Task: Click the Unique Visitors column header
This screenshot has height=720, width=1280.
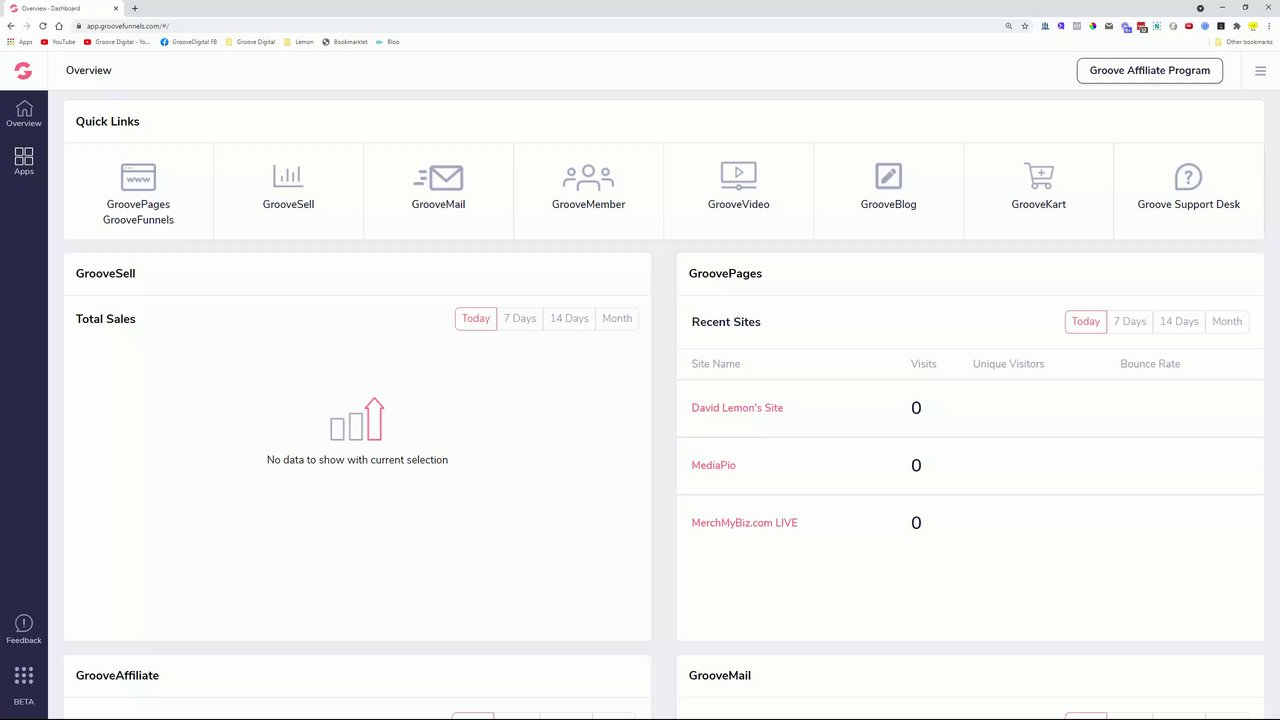Action: click(x=1008, y=364)
